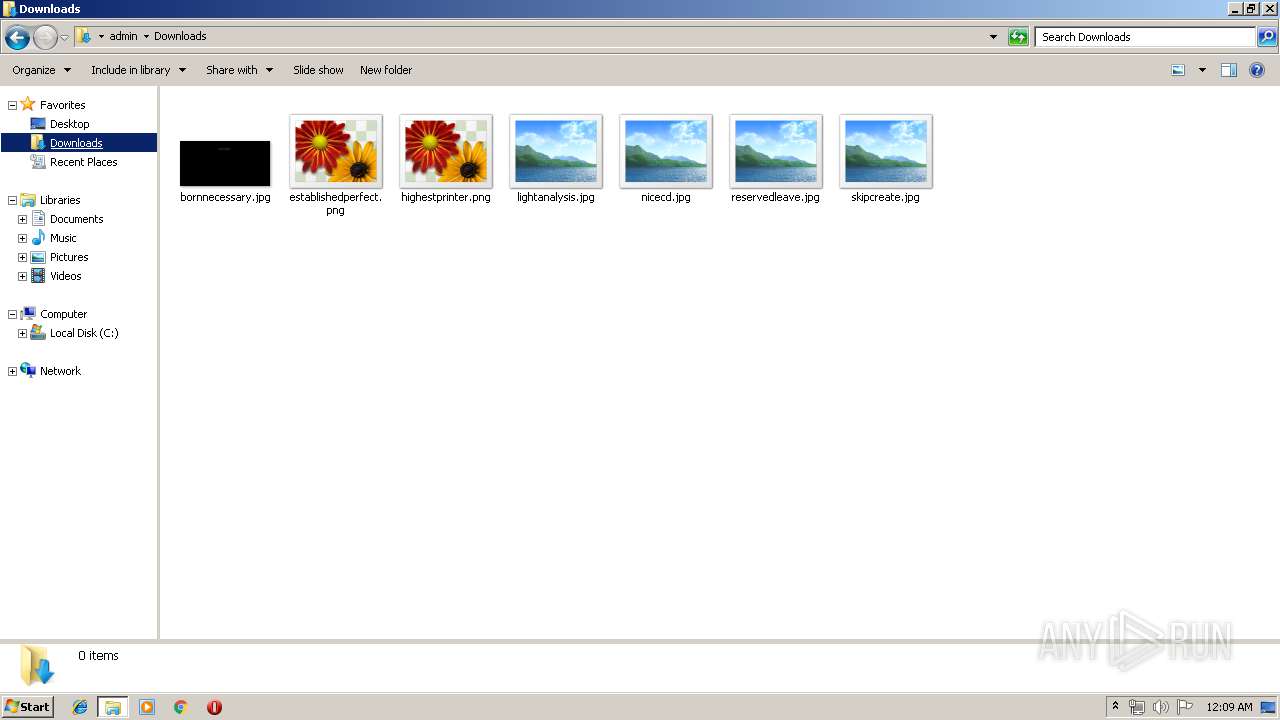Screen dimensions: 1280x720
Task: Launch Google Chrome from taskbar
Action: coord(181,707)
